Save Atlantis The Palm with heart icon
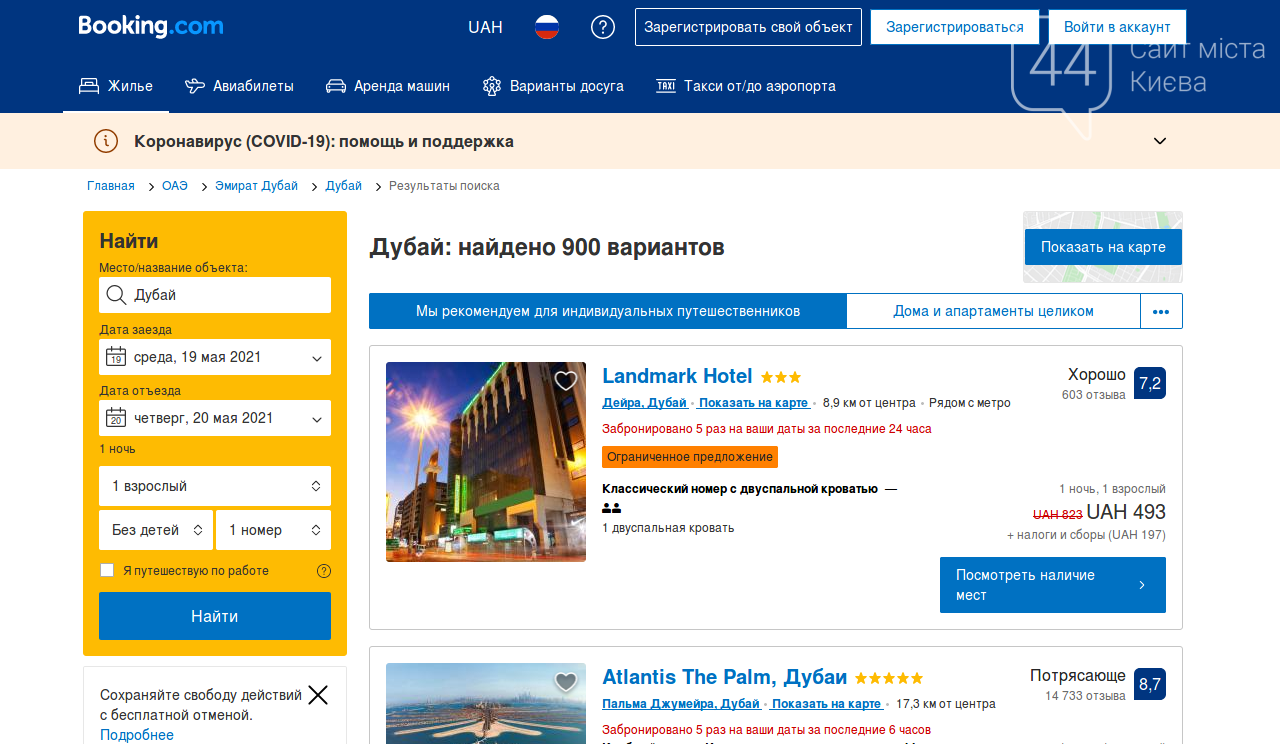This screenshot has height=744, width=1280. point(566,682)
